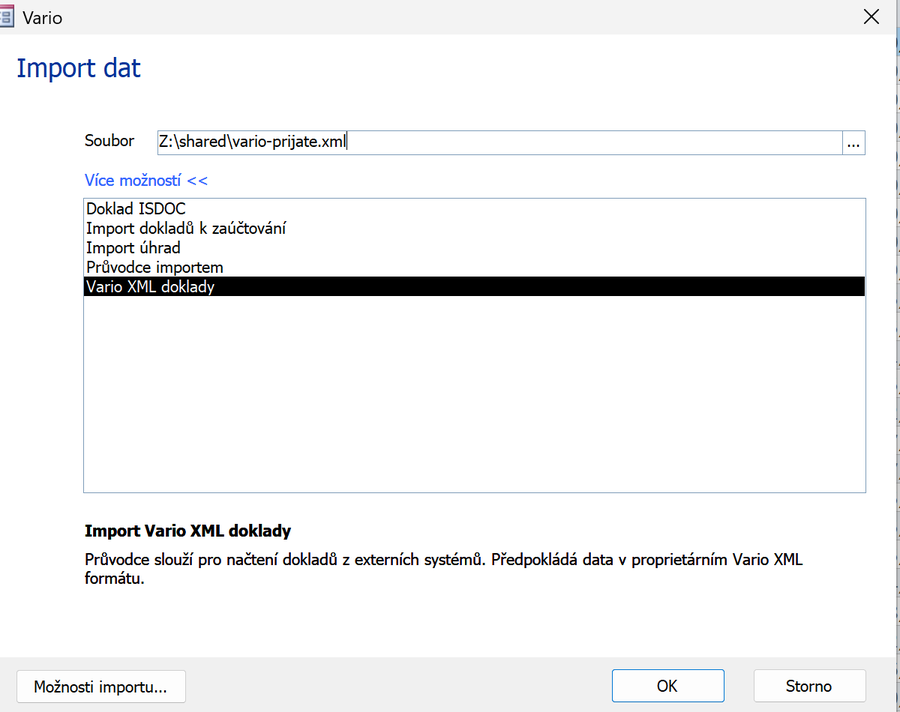Image resolution: width=900 pixels, height=712 pixels.
Task: Select 'Import dokladů k zaúčtování' entry
Action: point(474,228)
